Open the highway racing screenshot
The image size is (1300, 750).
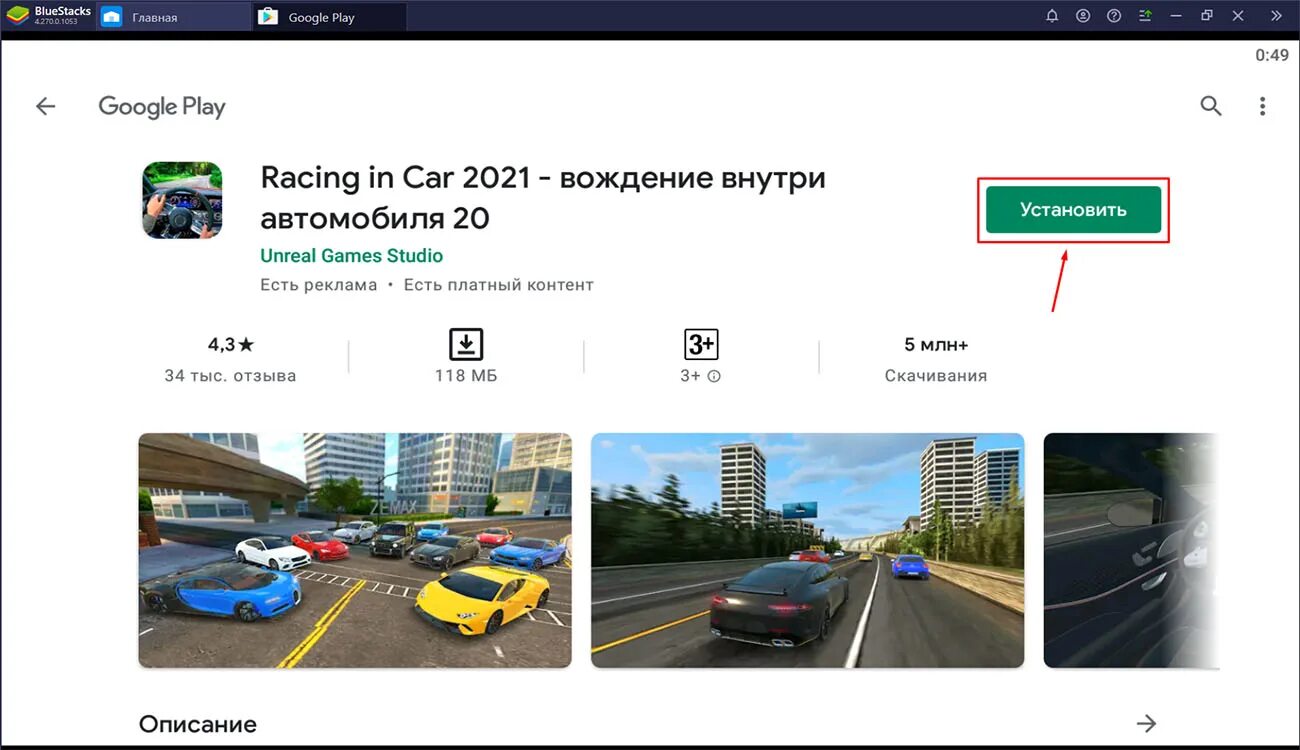(x=808, y=550)
